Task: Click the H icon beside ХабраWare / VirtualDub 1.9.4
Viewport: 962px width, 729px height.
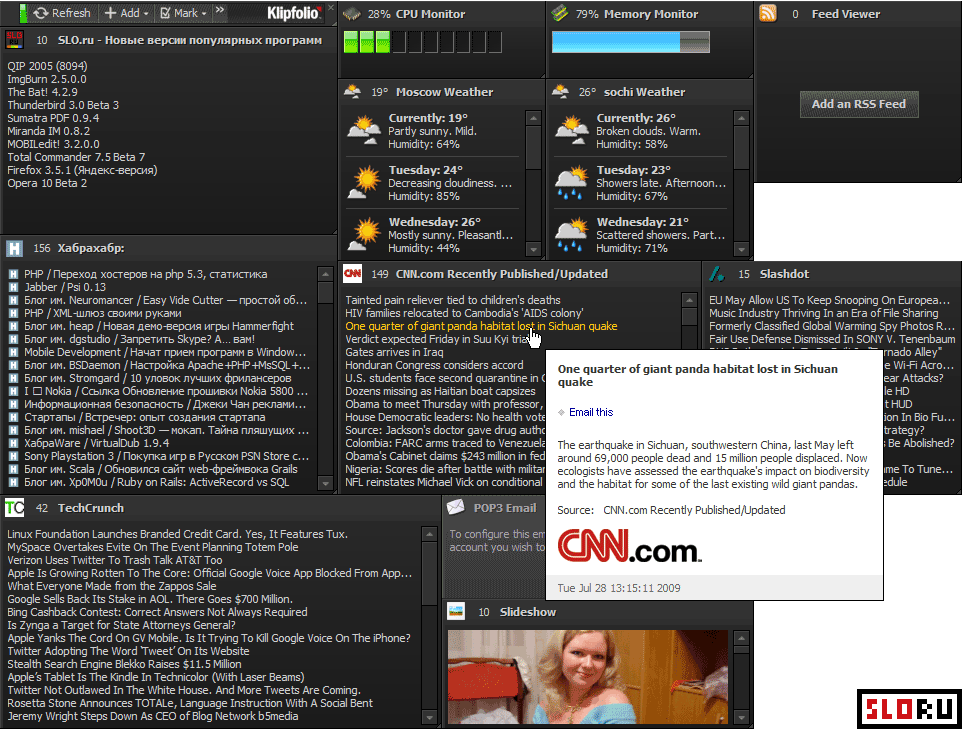Action: pyautogui.click(x=13, y=443)
